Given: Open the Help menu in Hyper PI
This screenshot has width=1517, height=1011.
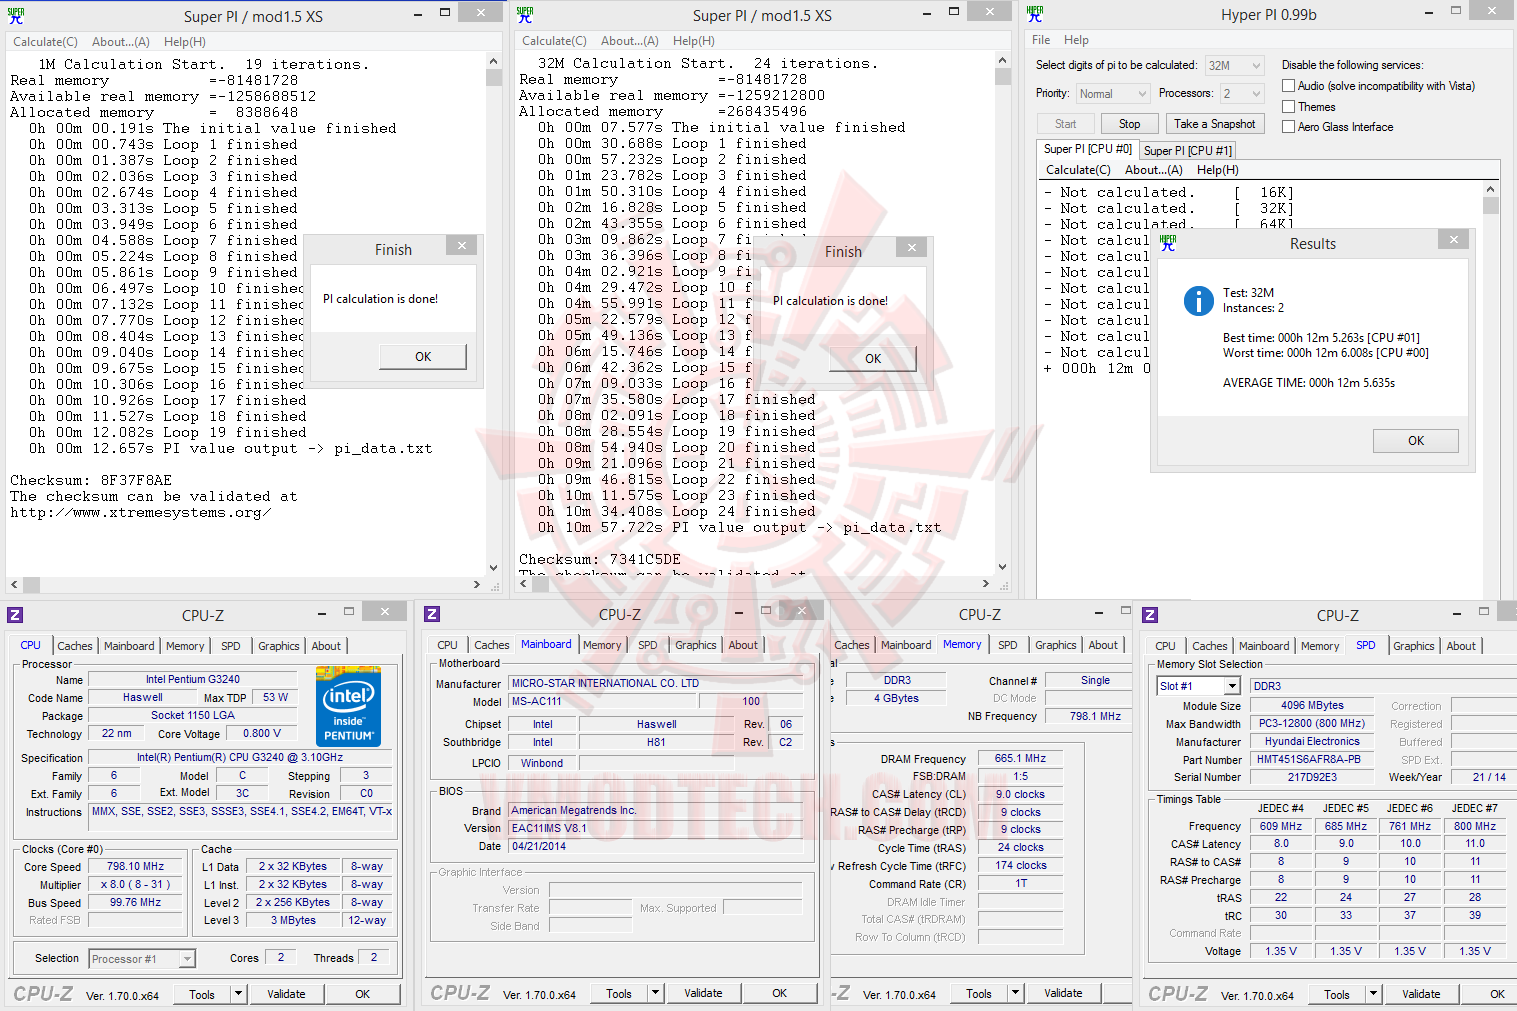Looking at the screenshot, I should click(x=1076, y=40).
